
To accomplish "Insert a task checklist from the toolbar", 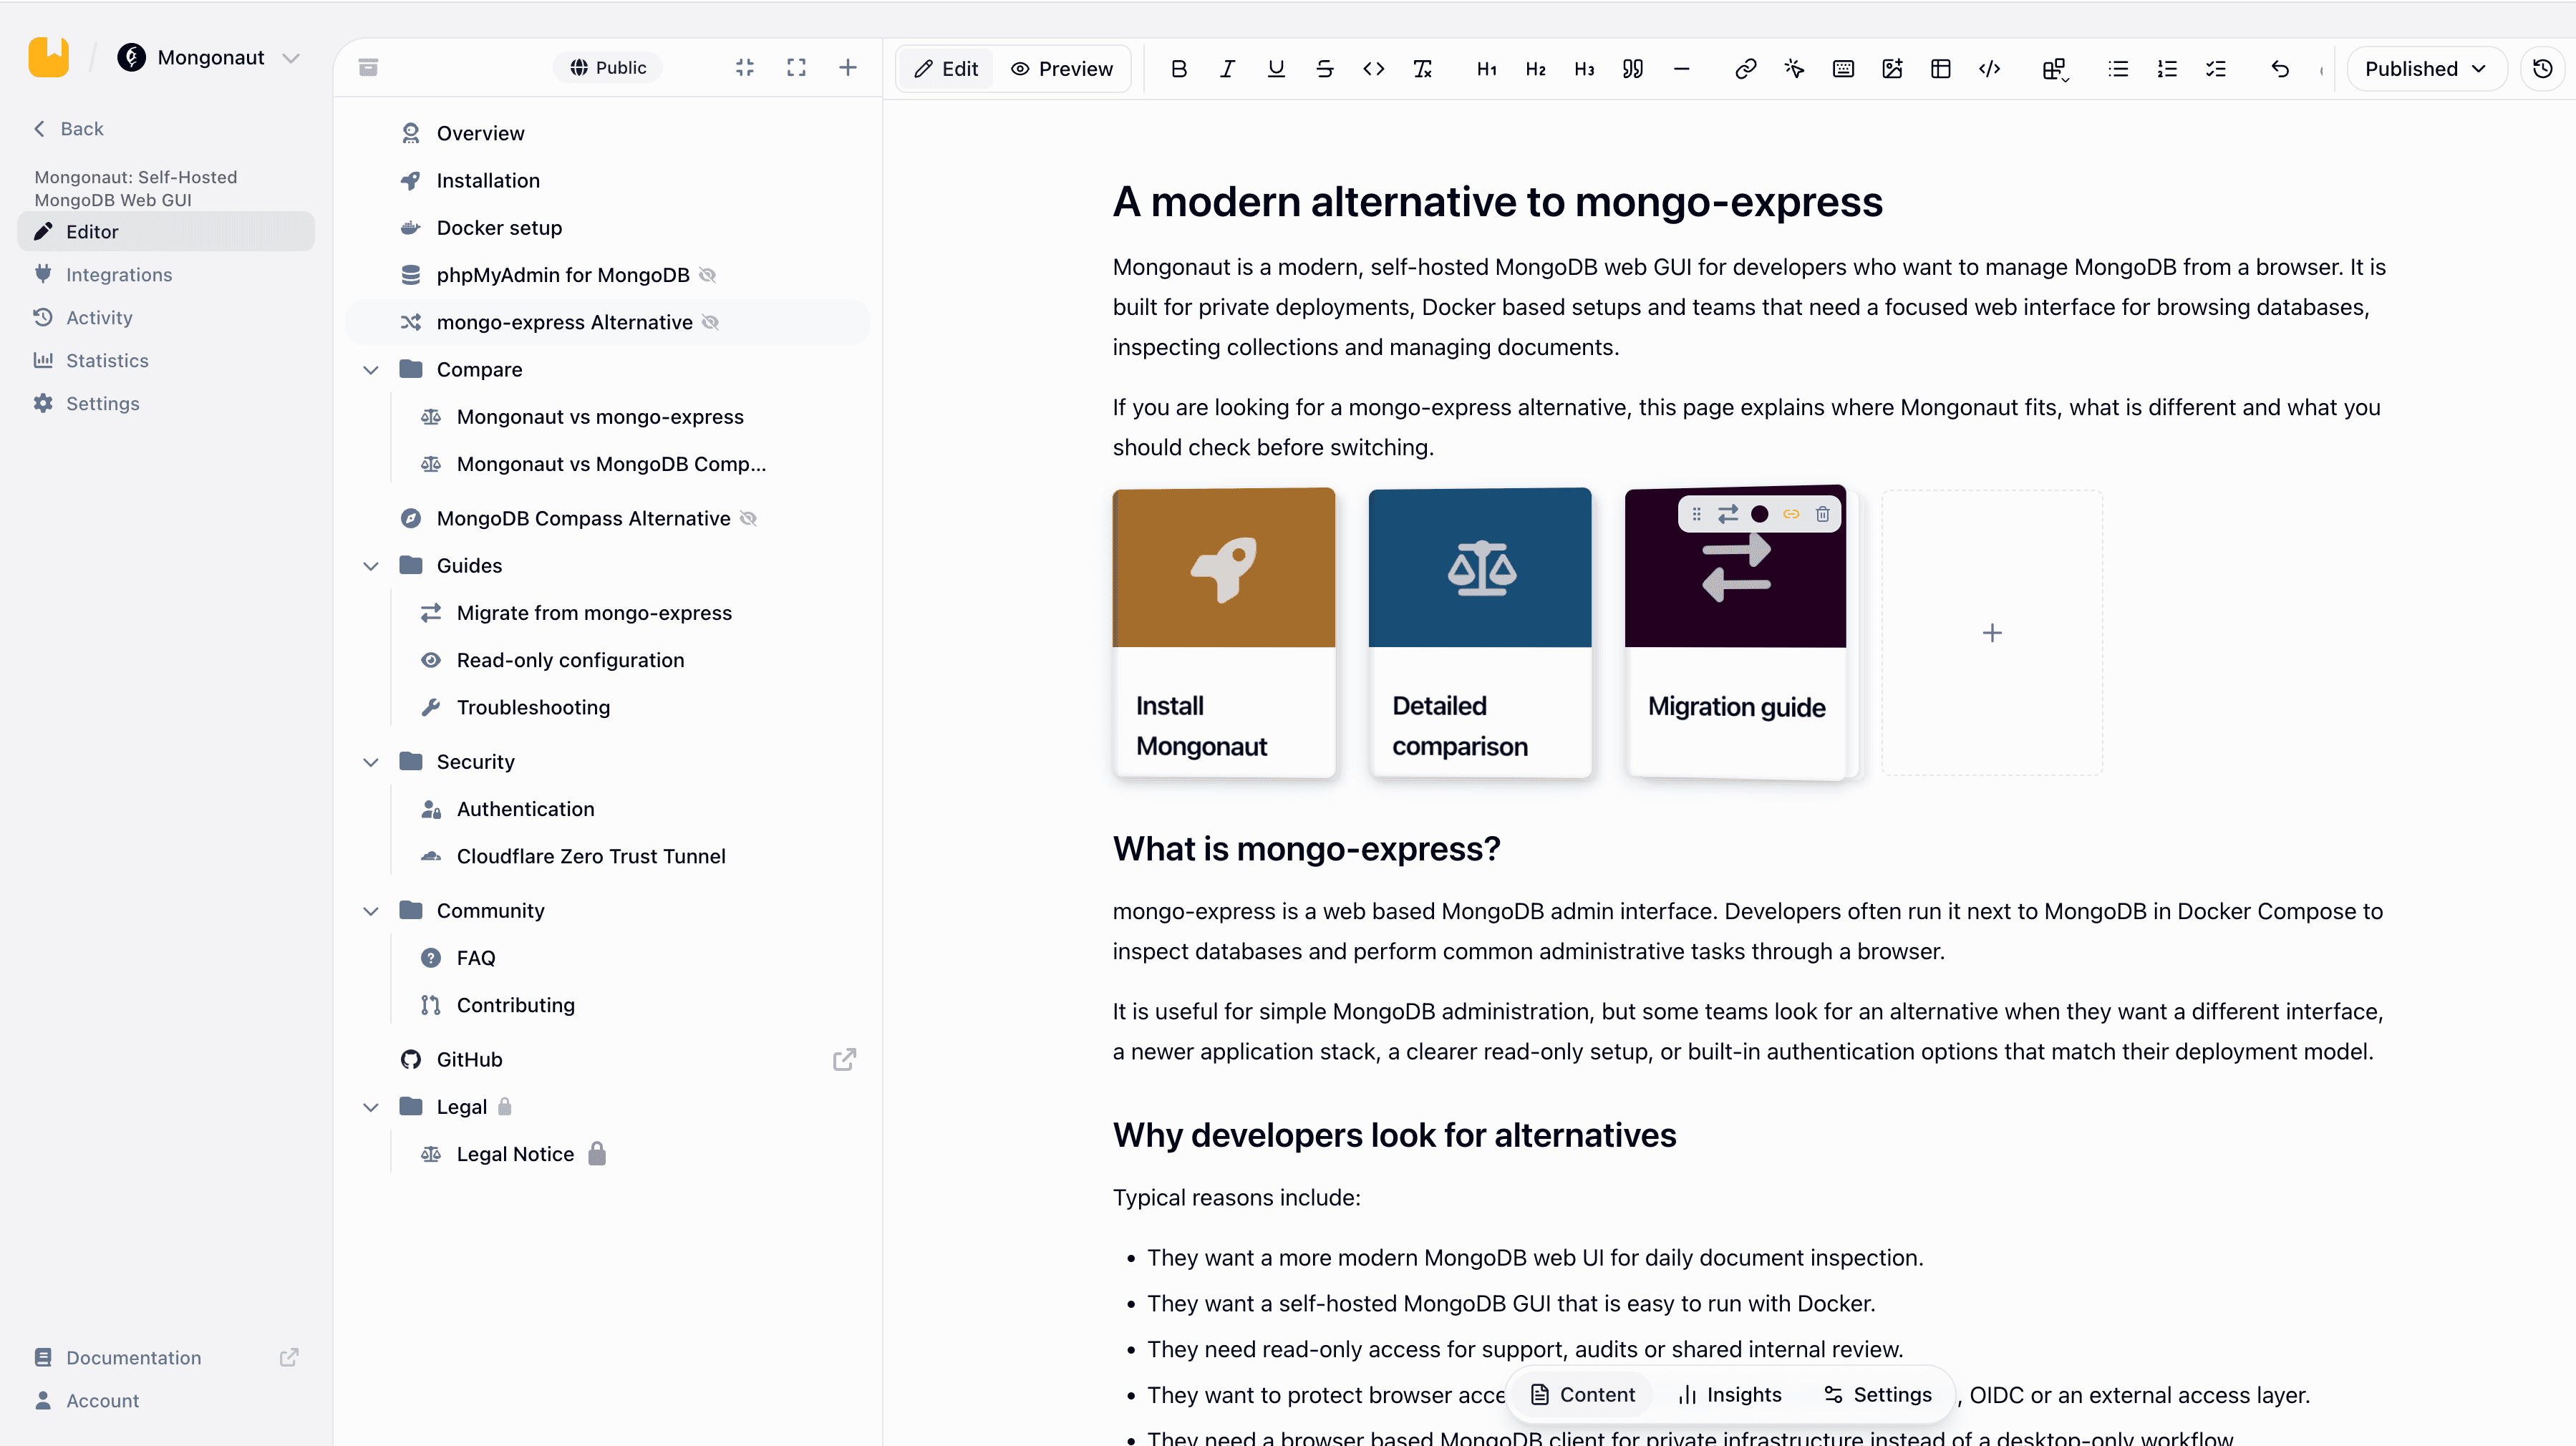I will (2216, 68).
